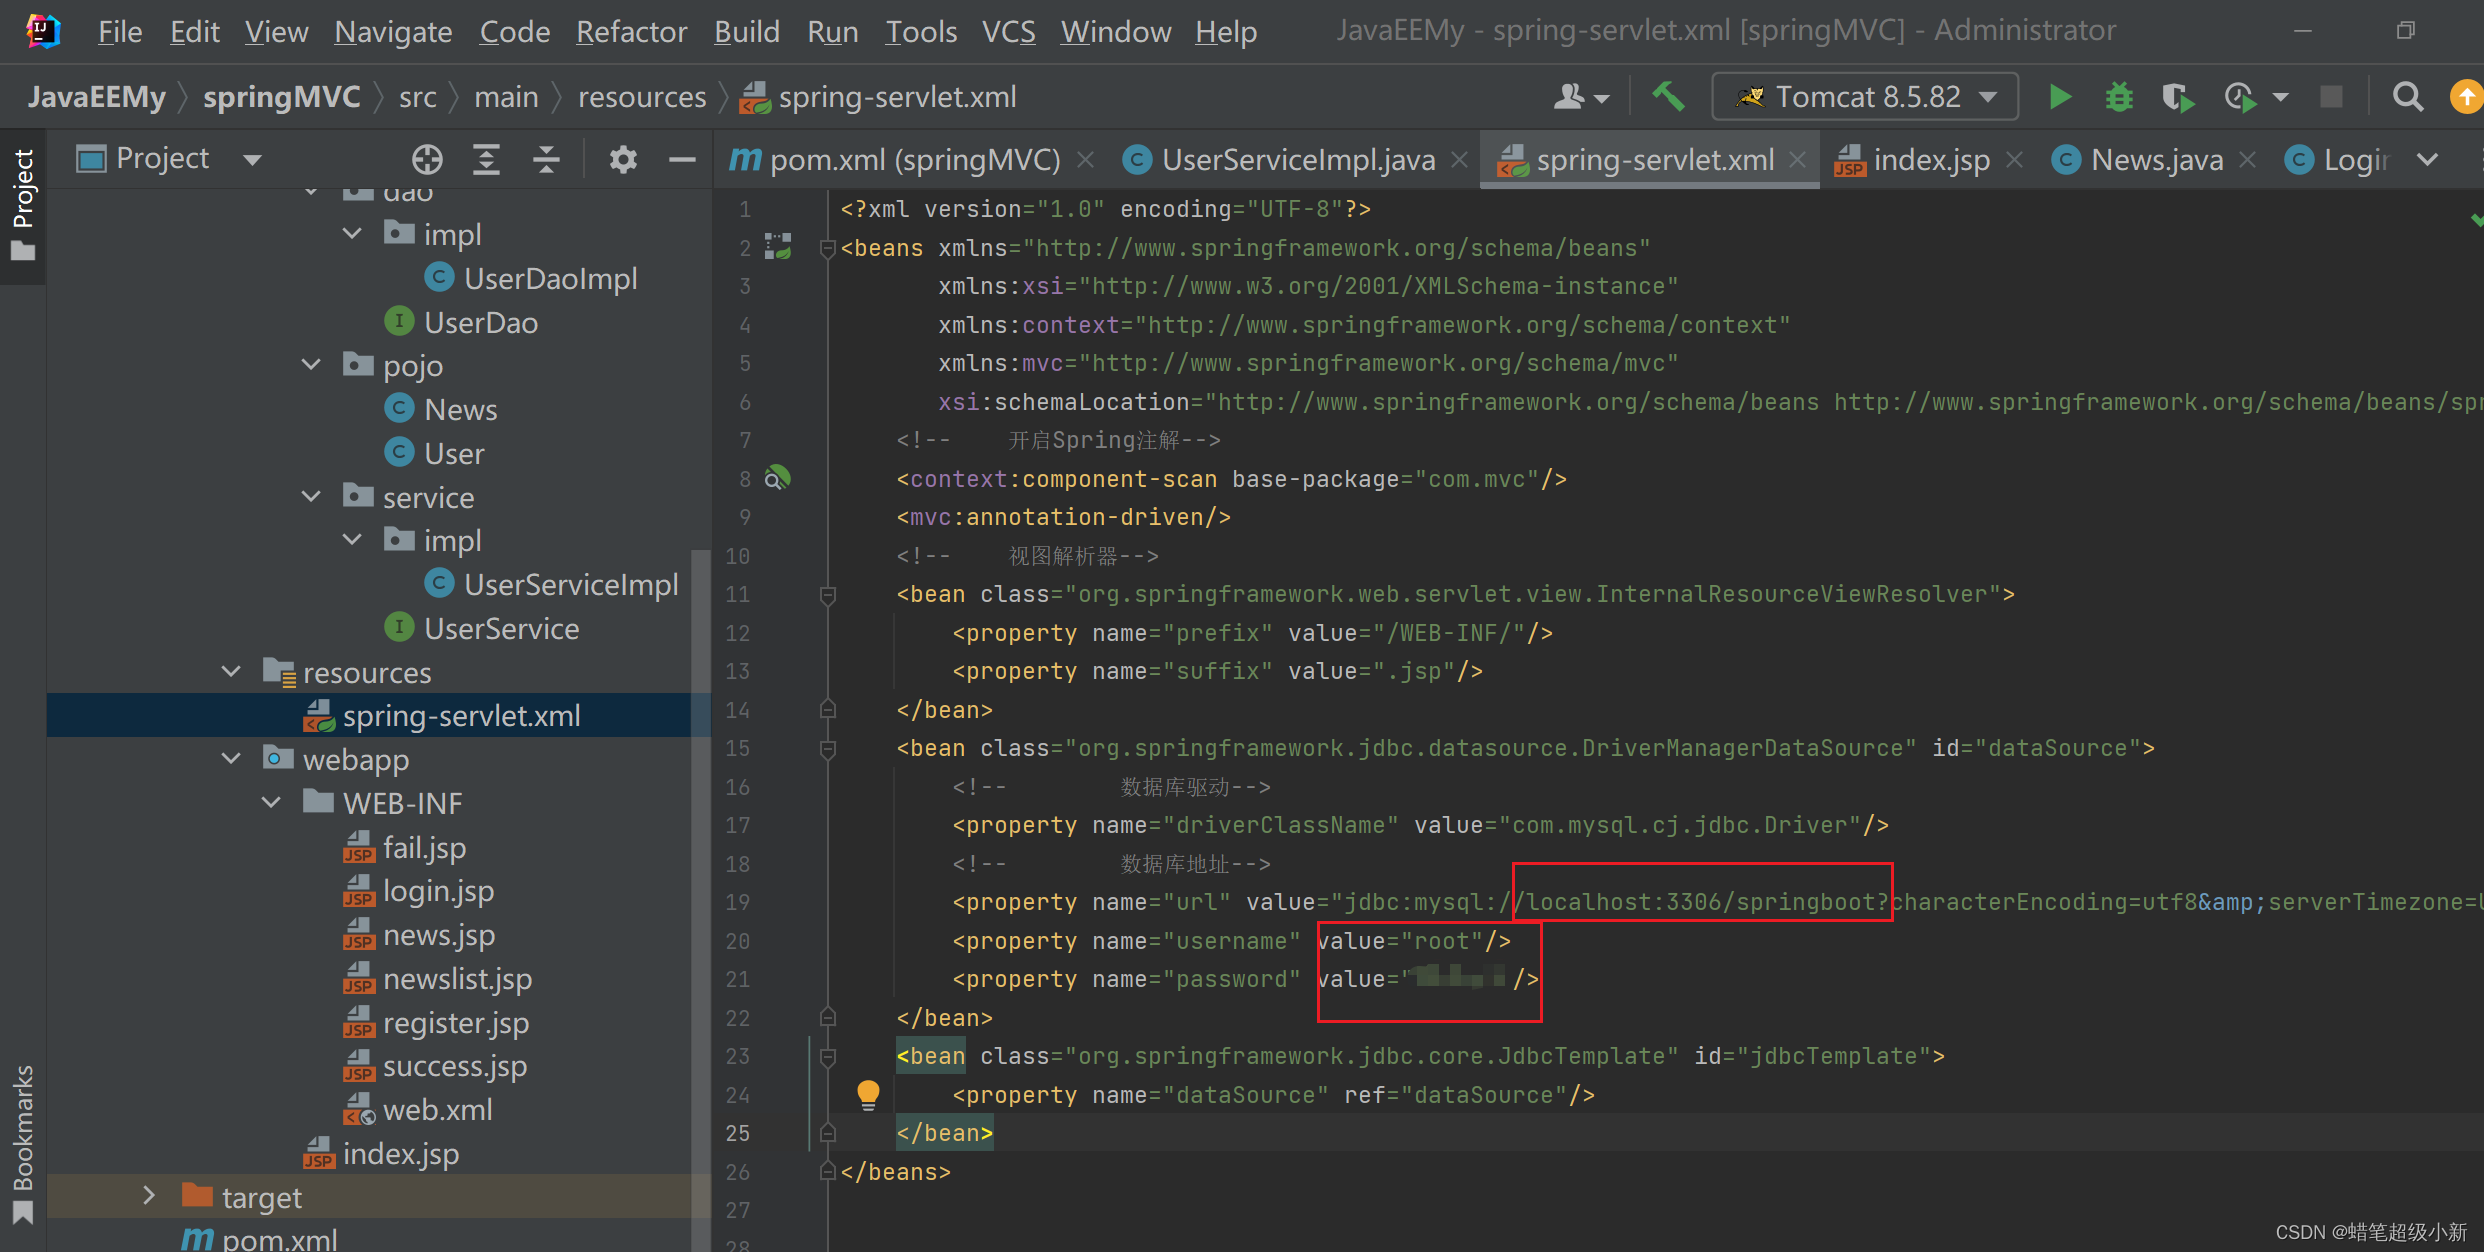This screenshot has width=2484, height=1252.
Task: Open Project panel gear options
Action: (x=623, y=159)
